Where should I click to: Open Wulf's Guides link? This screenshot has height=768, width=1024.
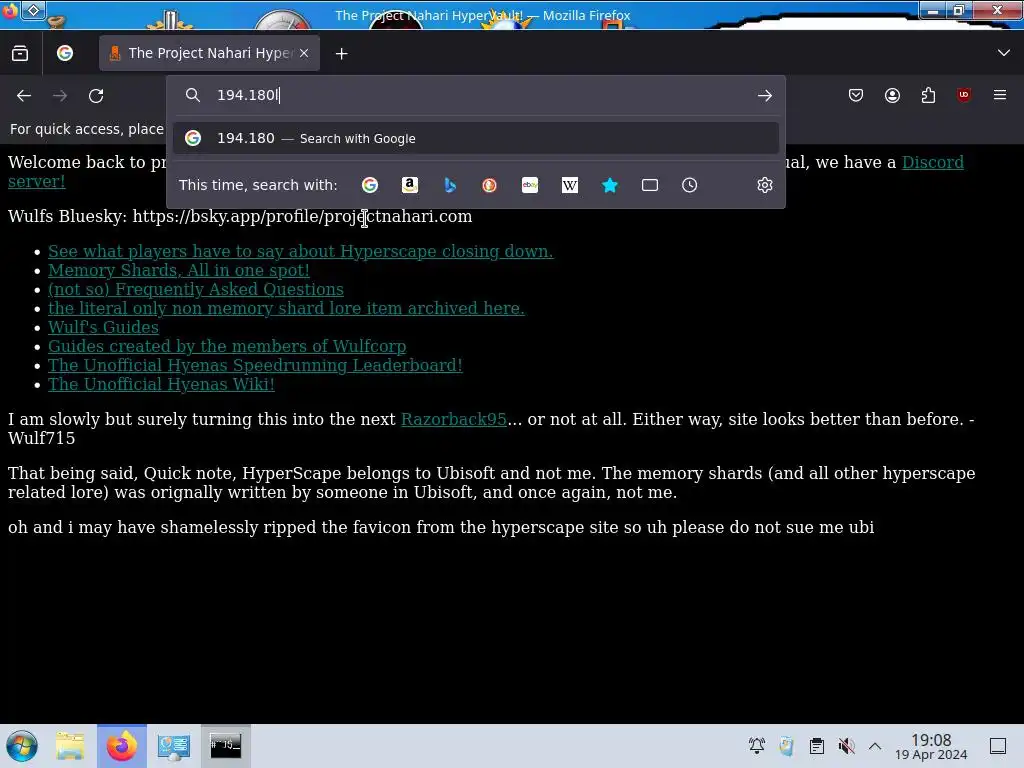tap(103, 327)
